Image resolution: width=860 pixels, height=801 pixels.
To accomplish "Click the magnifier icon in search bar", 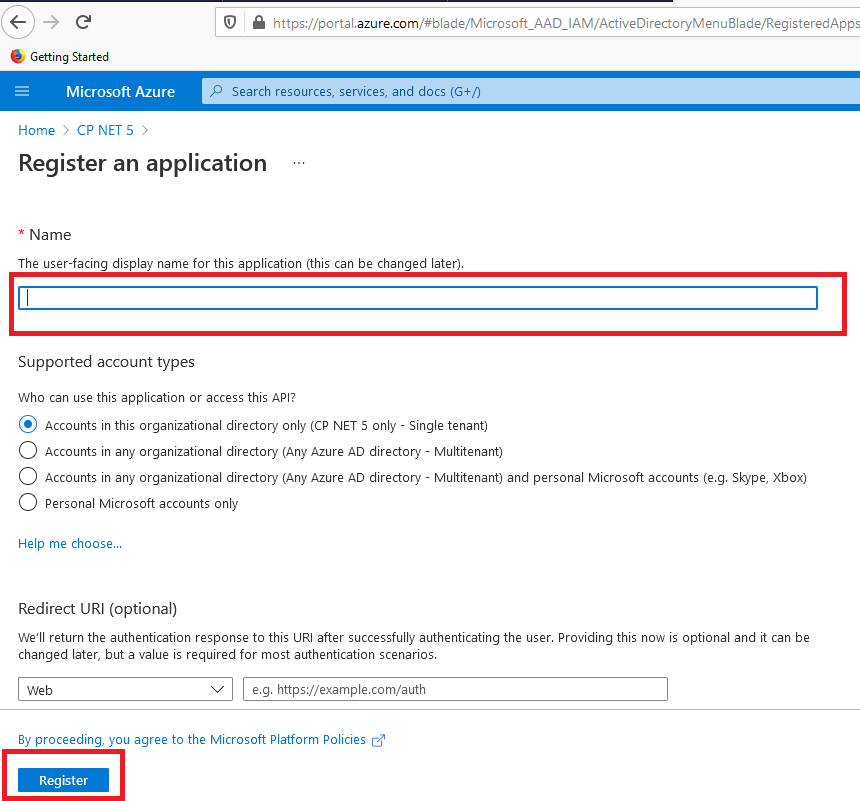I will pyautogui.click(x=217, y=91).
